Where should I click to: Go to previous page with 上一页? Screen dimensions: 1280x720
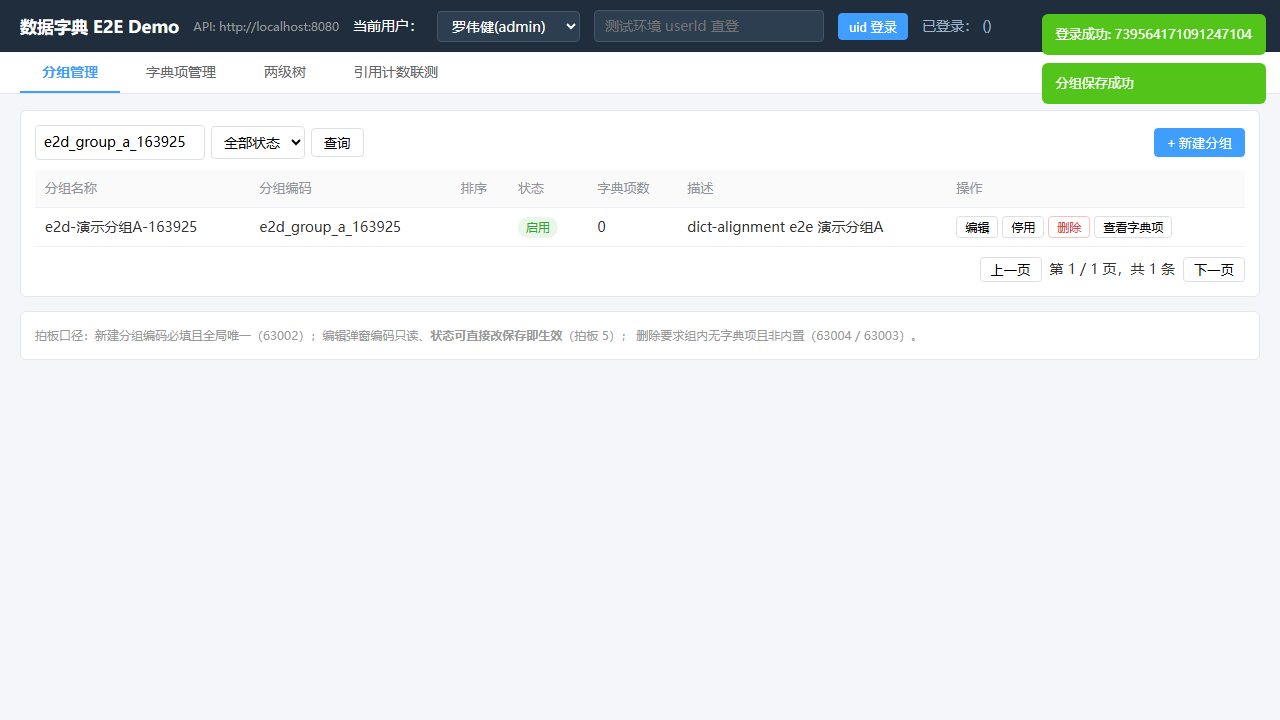1011,270
